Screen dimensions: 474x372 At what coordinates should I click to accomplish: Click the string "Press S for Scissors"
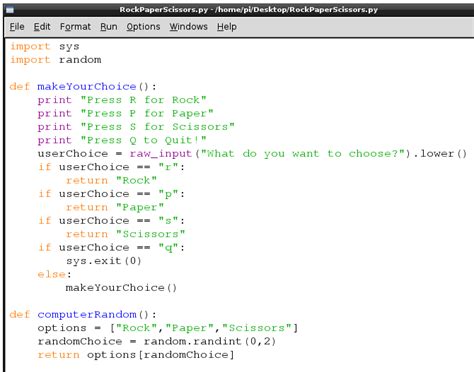(x=157, y=127)
